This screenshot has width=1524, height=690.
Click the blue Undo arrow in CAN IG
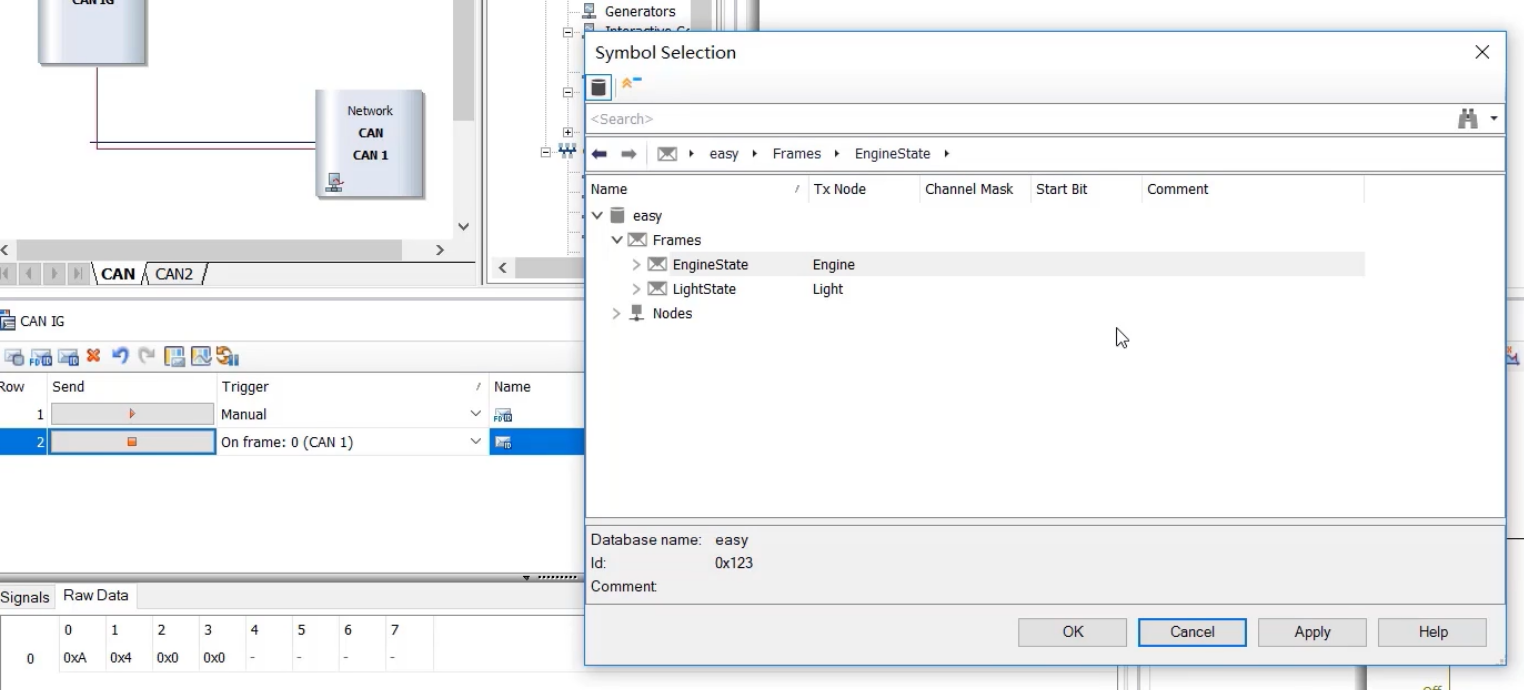[x=120, y=355]
